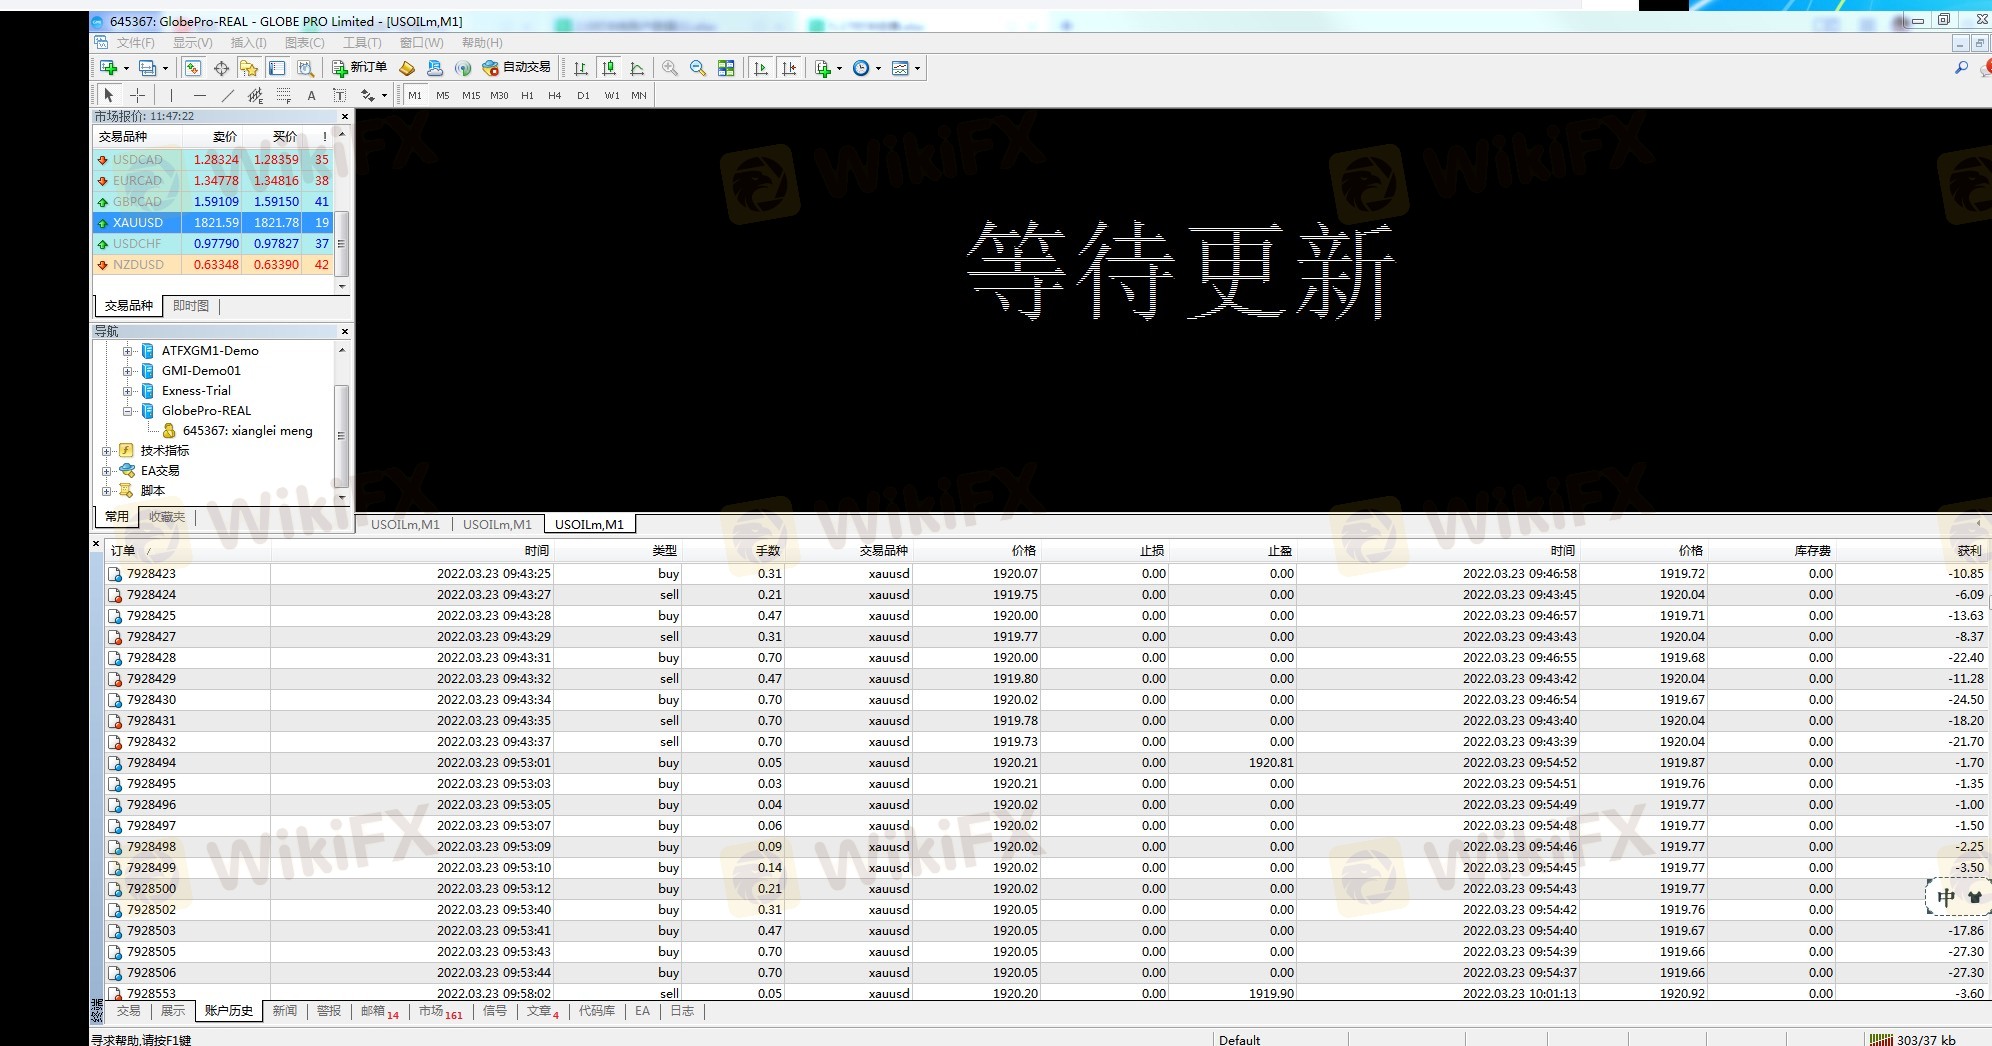Open the 工具(T) menu
The image size is (1992, 1046).
362,43
